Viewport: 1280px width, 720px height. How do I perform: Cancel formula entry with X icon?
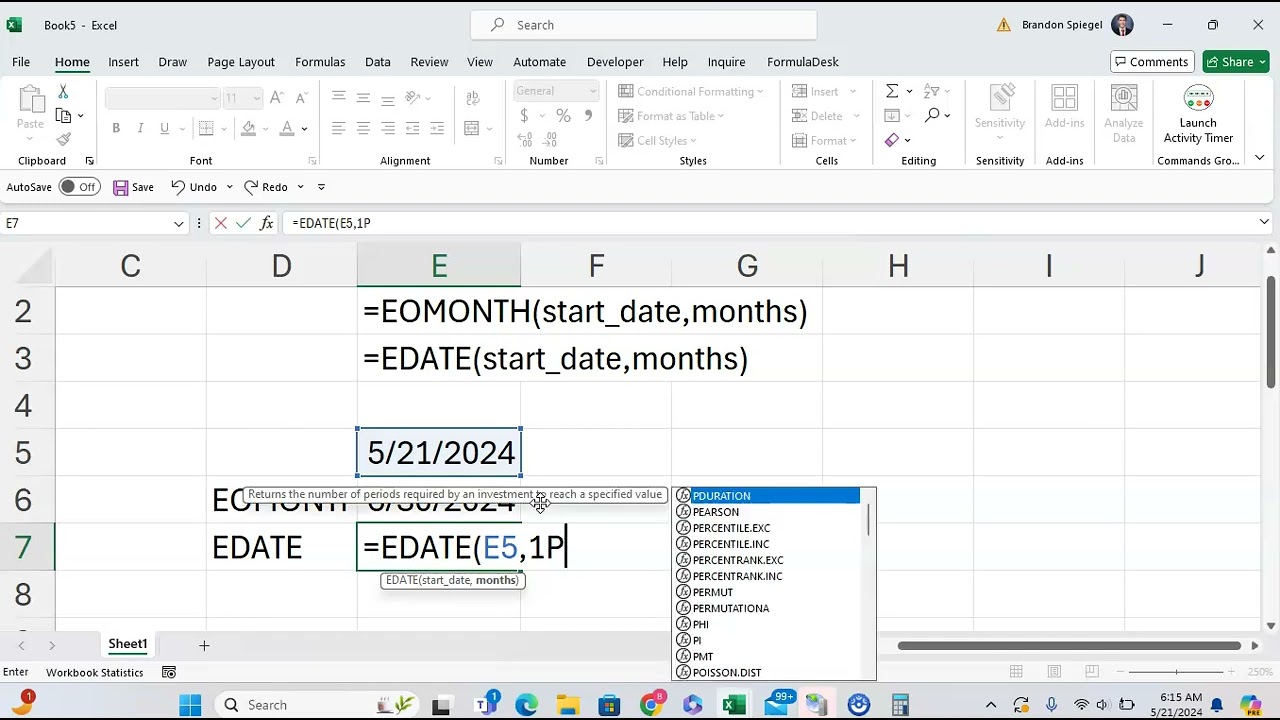click(221, 223)
